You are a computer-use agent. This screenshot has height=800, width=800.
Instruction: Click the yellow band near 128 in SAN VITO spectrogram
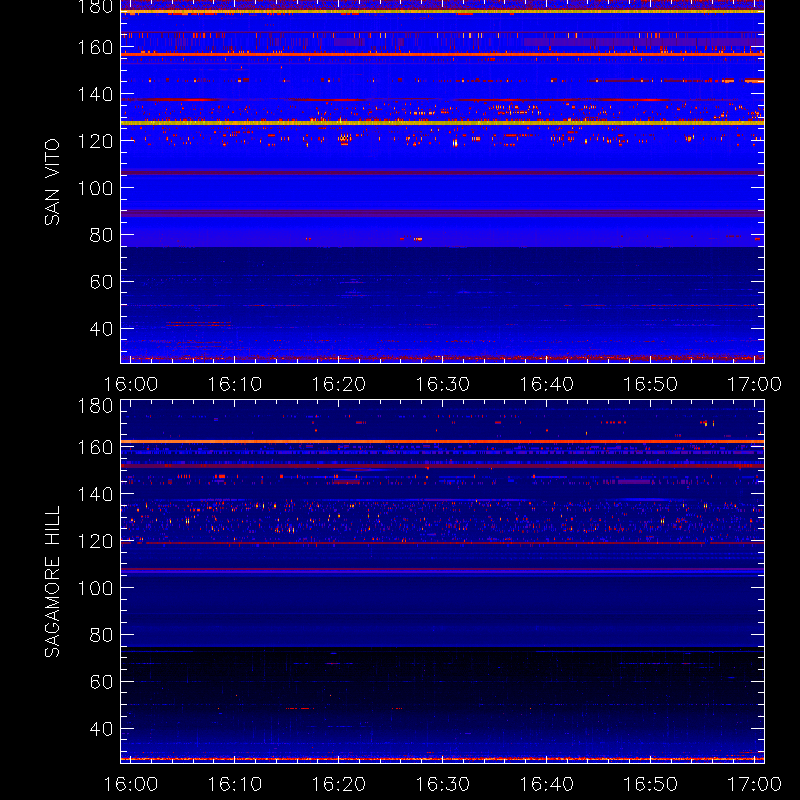pos(442,123)
